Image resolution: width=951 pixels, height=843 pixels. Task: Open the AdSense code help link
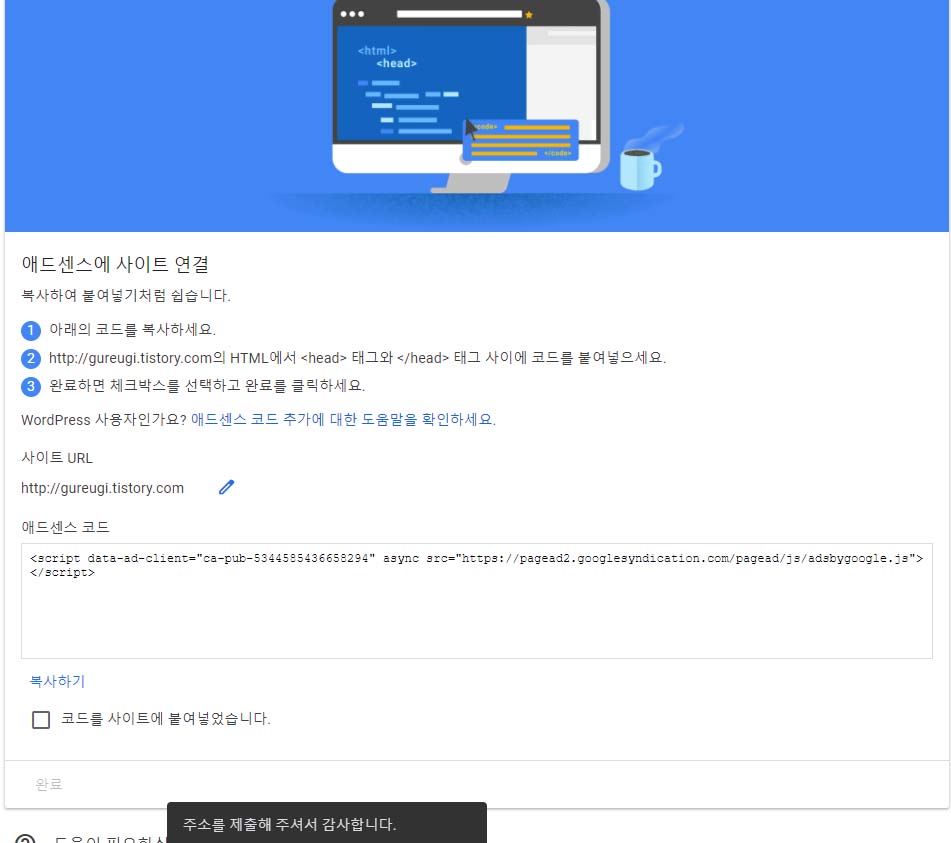pos(343,419)
